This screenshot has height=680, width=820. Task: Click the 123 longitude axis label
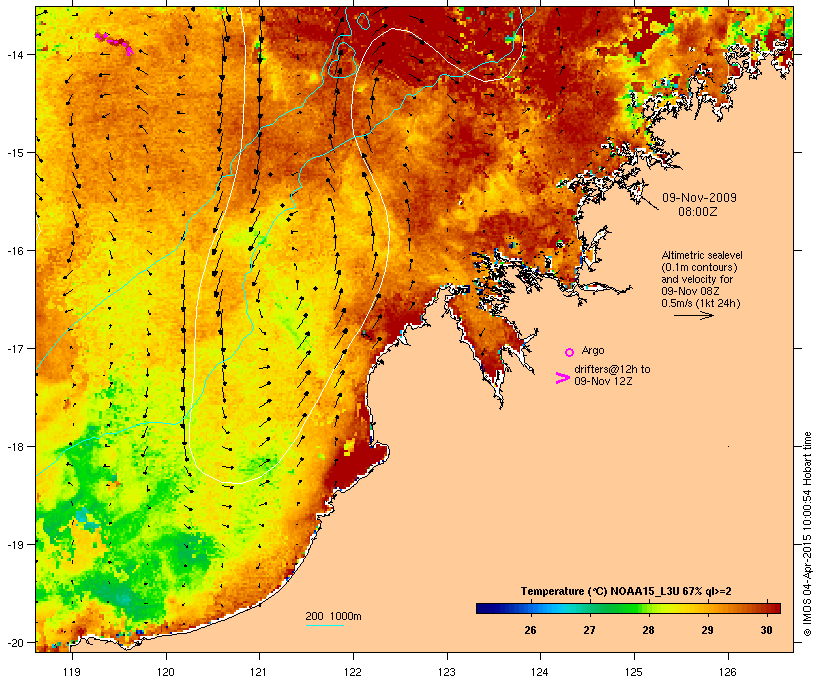[447, 672]
